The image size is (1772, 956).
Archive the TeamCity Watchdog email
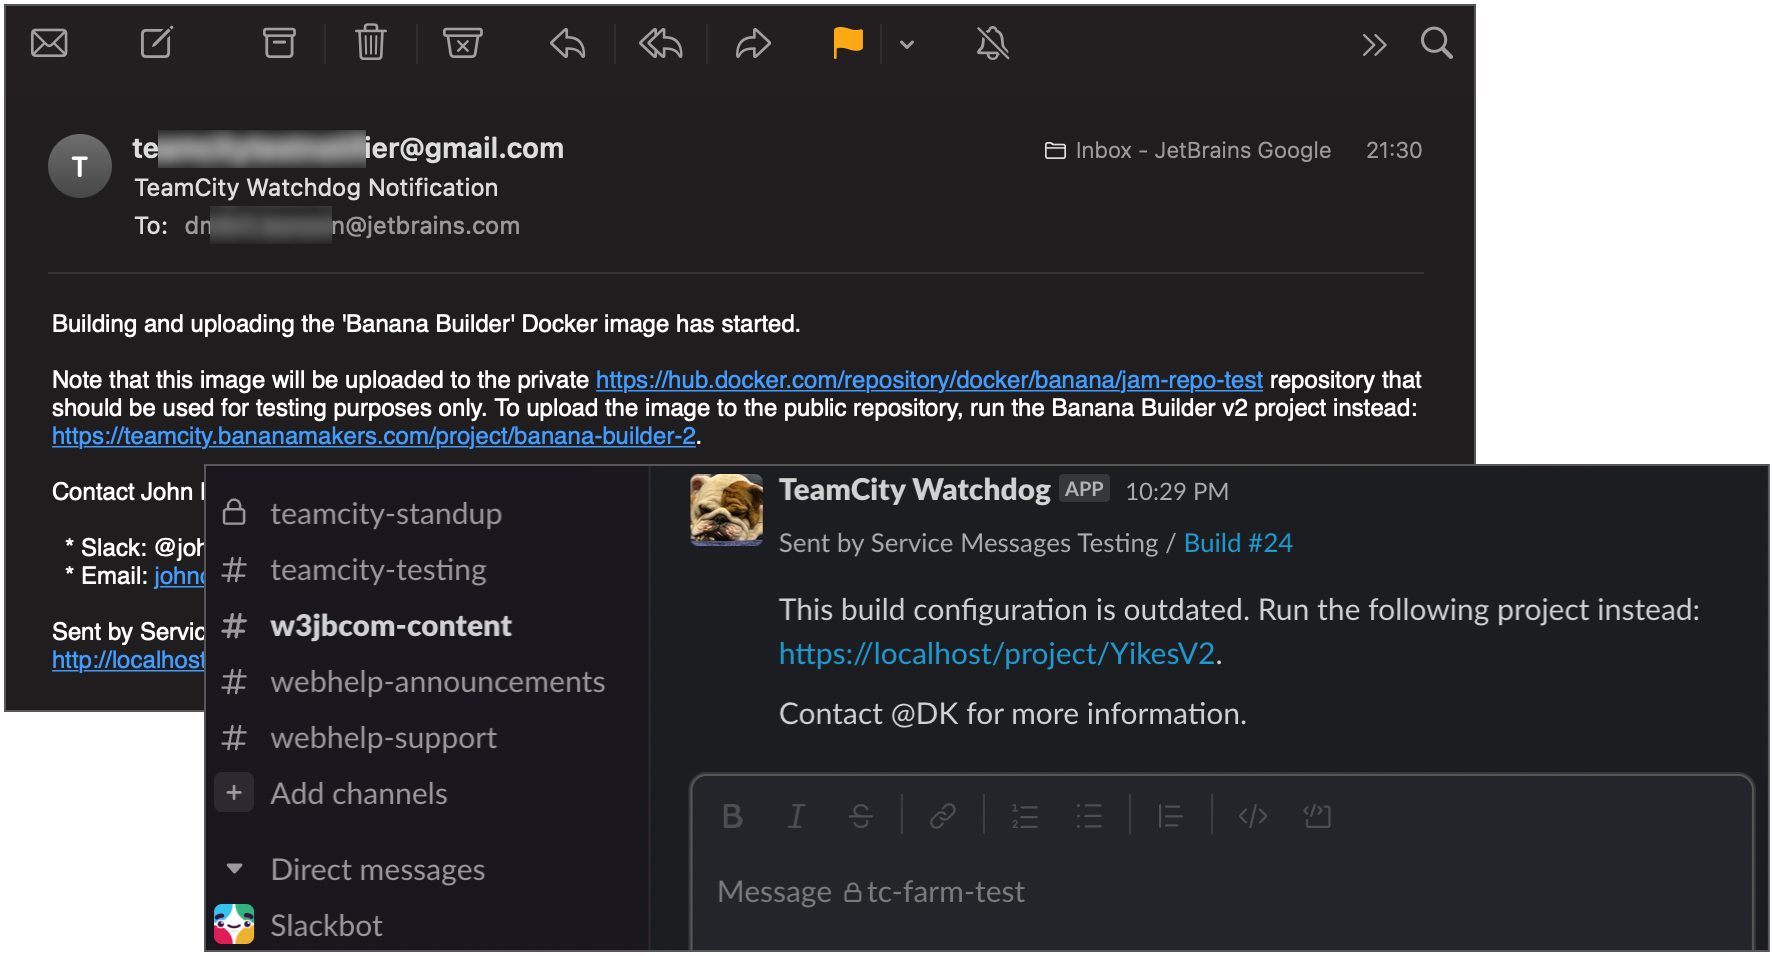(x=278, y=43)
